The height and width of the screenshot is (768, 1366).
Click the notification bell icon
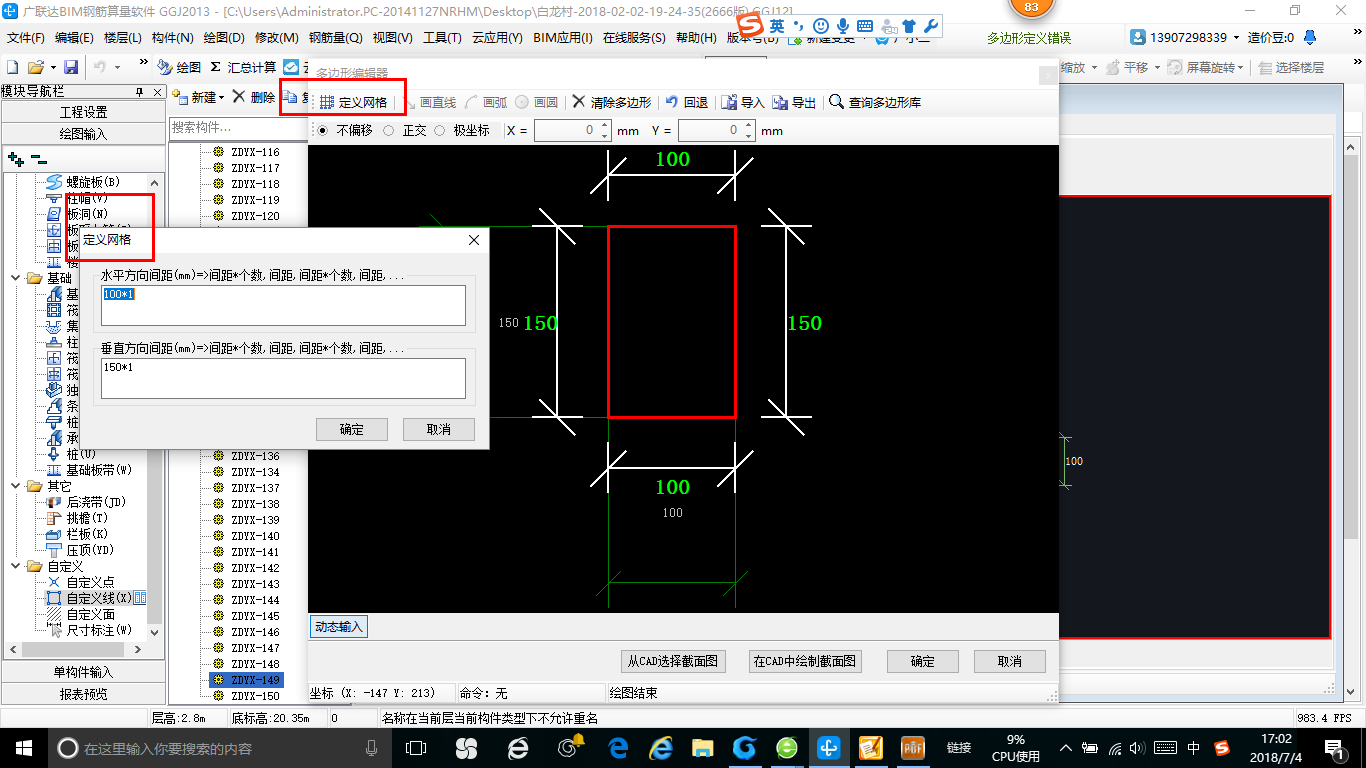click(x=1311, y=37)
